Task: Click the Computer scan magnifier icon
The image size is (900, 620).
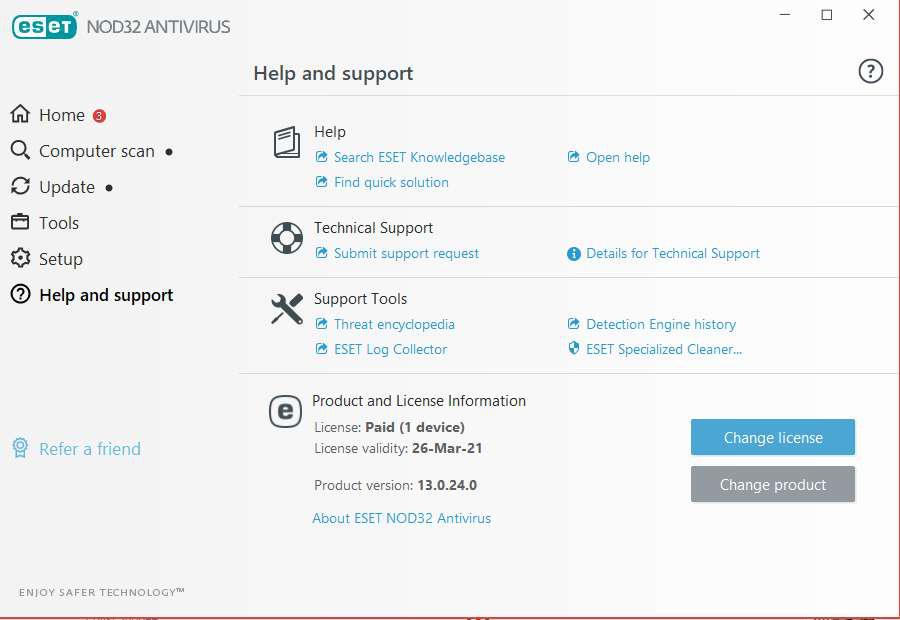Action: [x=20, y=150]
